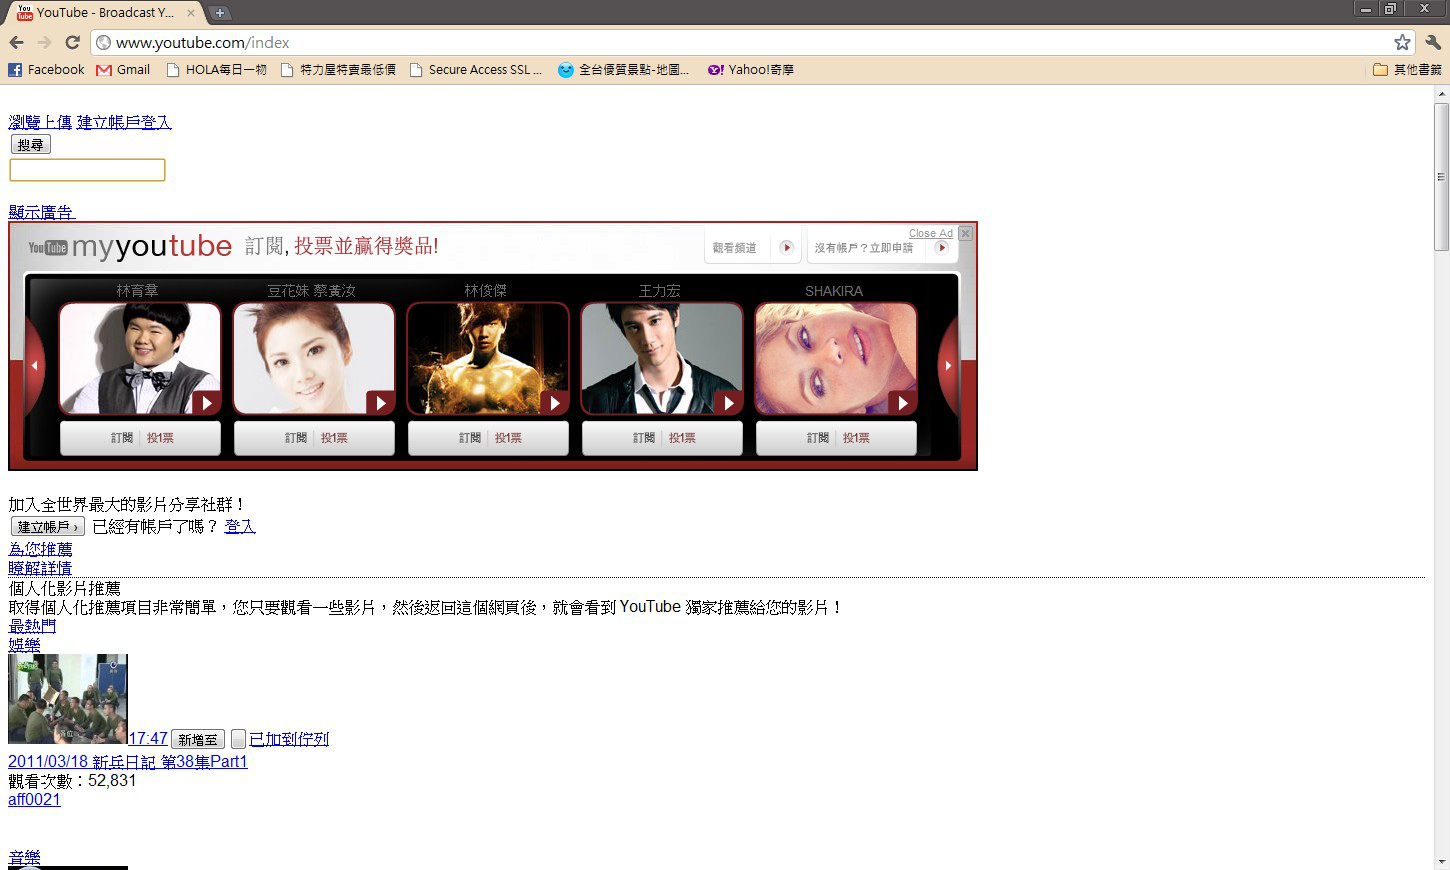Open the 林俊傑 artist photo

coord(488,359)
